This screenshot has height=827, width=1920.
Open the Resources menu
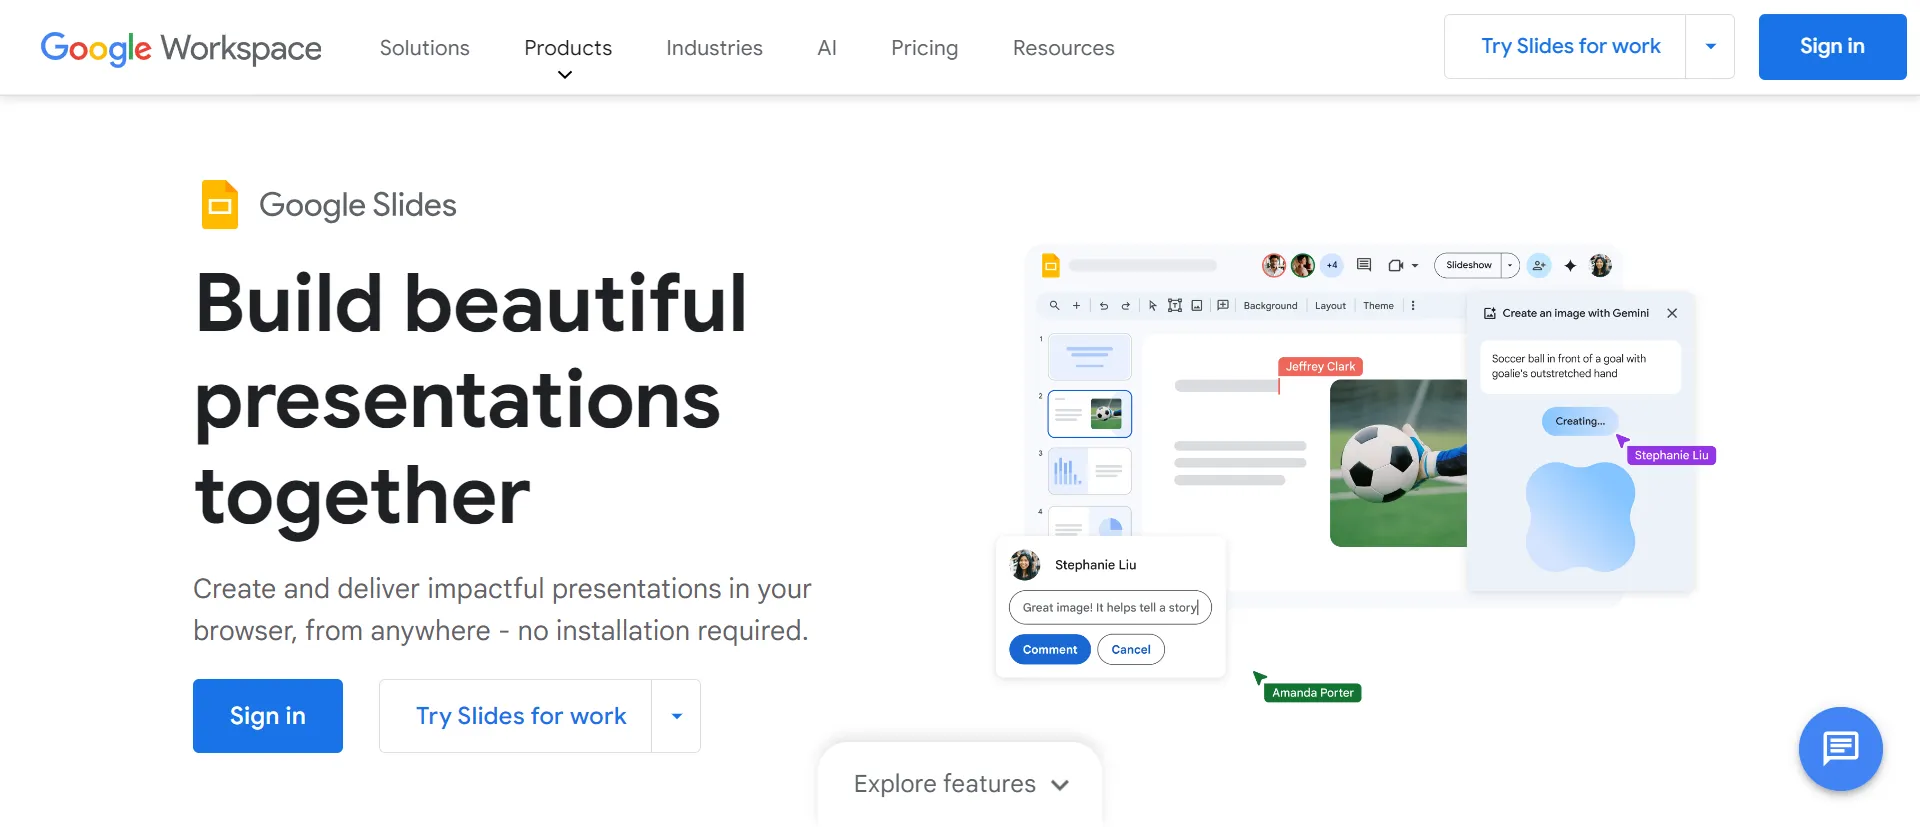pyautogui.click(x=1063, y=48)
